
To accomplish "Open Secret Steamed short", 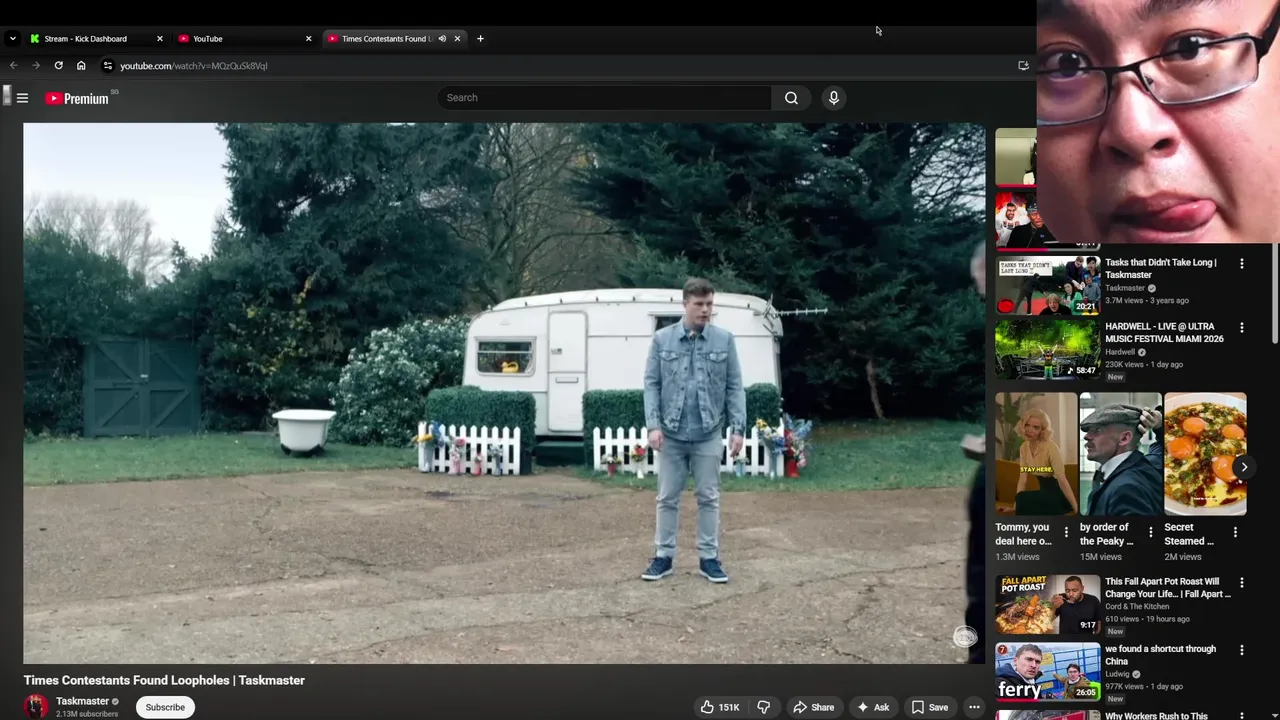I will click(x=1205, y=453).
